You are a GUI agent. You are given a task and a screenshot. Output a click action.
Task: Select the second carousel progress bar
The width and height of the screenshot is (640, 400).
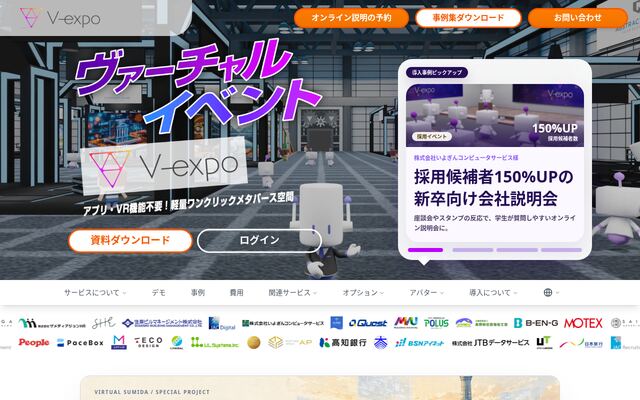(473, 250)
